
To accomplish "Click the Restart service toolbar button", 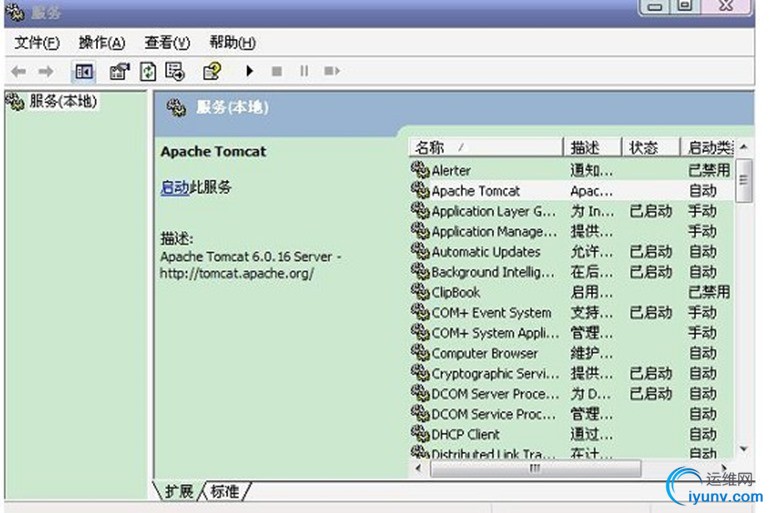I will pos(332,72).
